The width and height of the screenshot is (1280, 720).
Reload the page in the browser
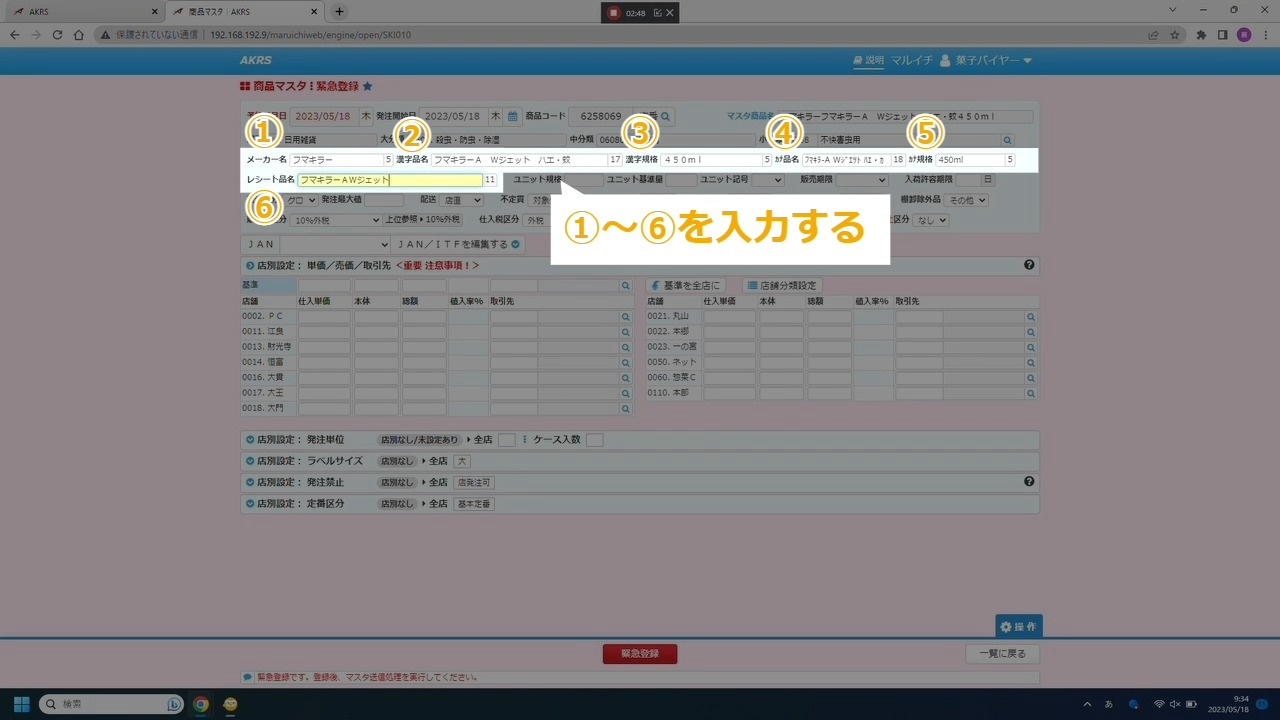point(58,34)
